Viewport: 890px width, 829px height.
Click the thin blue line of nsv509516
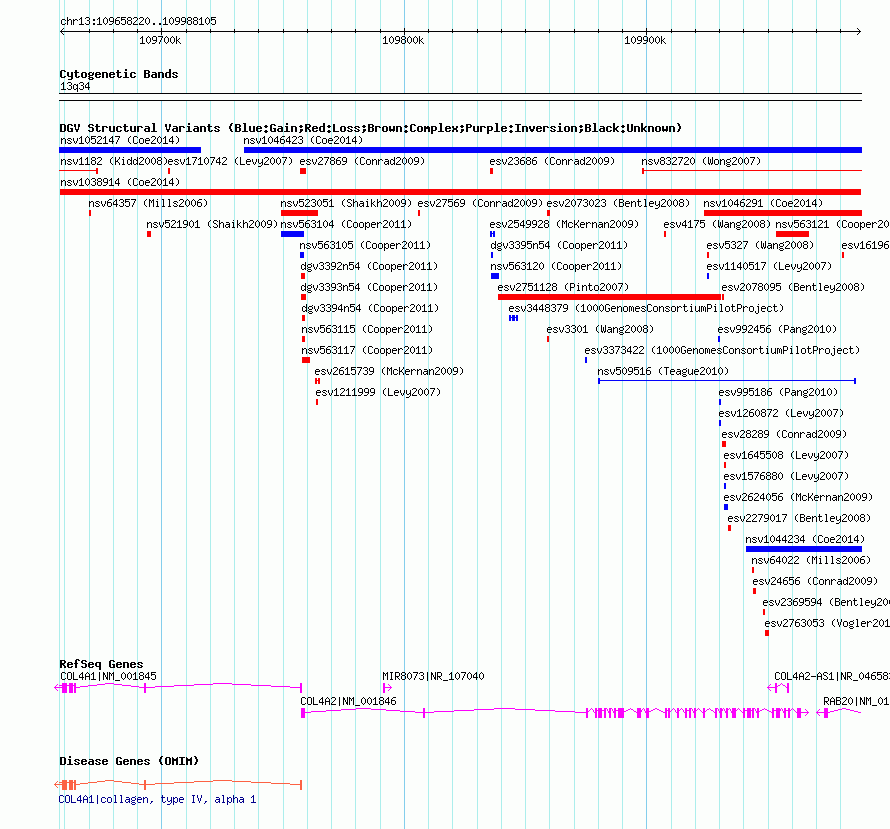coord(727,381)
